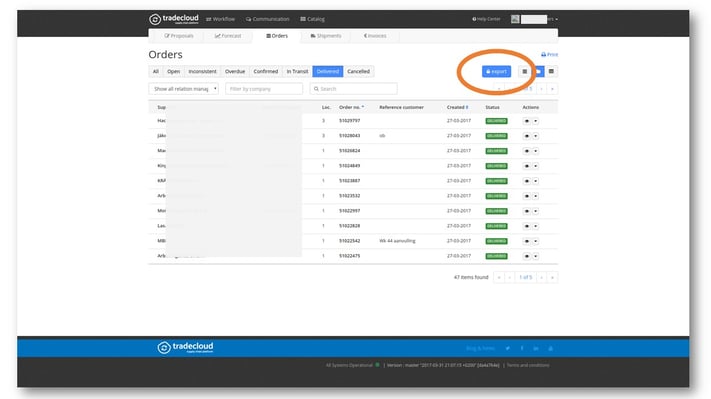711x399 pixels.
Task: Sort by Order no. column header
Action: (351, 107)
